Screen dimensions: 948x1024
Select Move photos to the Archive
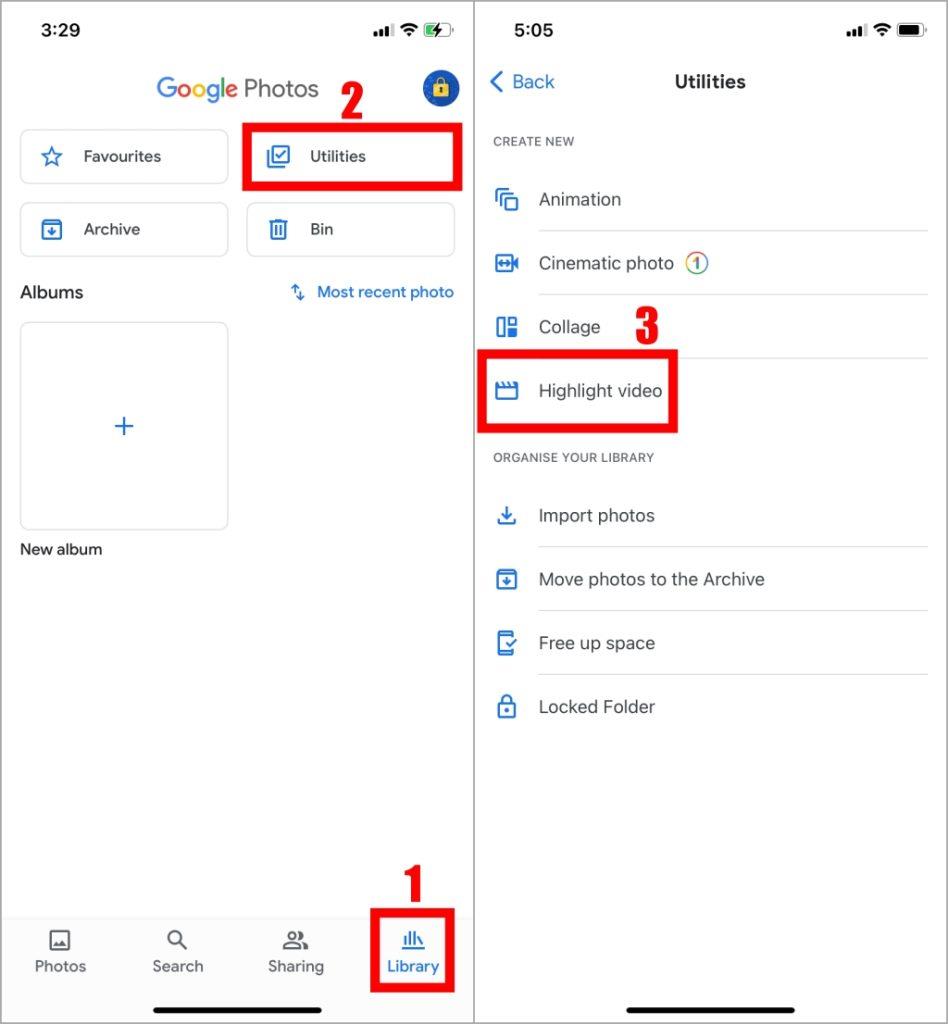pyautogui.click(x=710, y=579)
